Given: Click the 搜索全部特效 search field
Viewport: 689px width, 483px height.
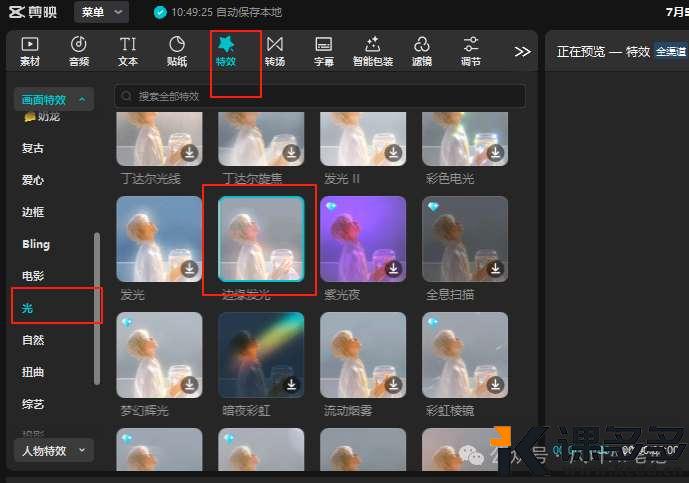Looking at the screenshot, I should tap(320, 96).
